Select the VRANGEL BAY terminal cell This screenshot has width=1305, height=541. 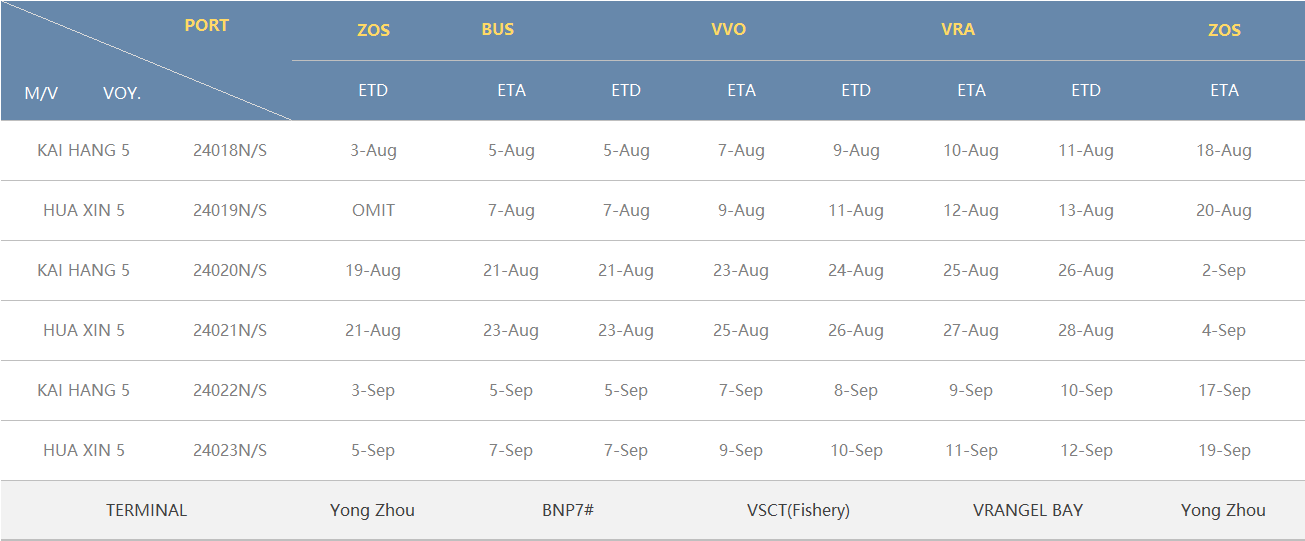tap(1028, 511)
